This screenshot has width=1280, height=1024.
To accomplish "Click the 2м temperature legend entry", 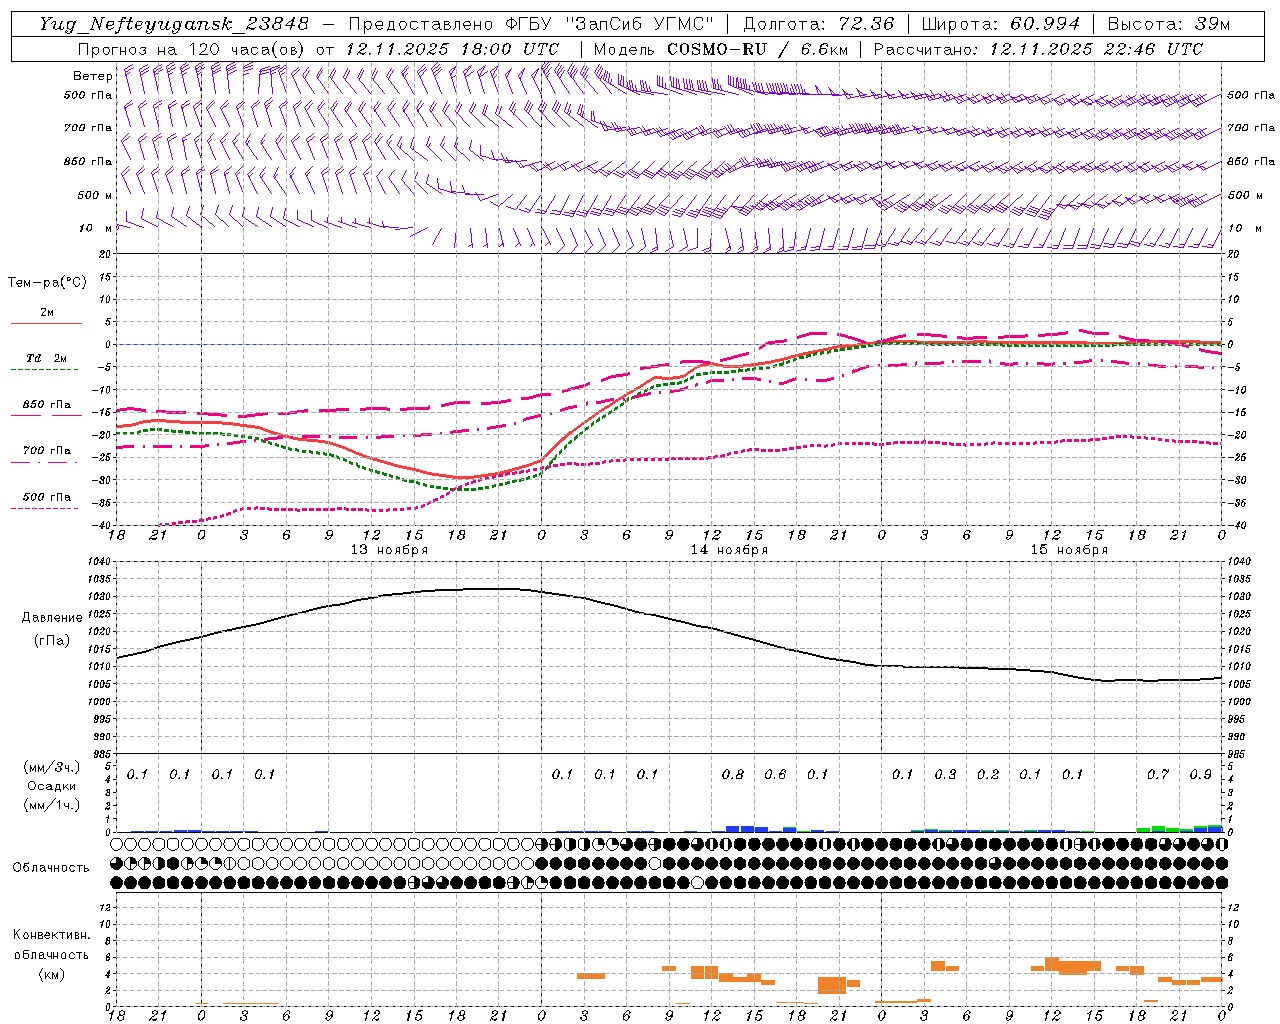I will pyautogui.click(x=47, y=313).
